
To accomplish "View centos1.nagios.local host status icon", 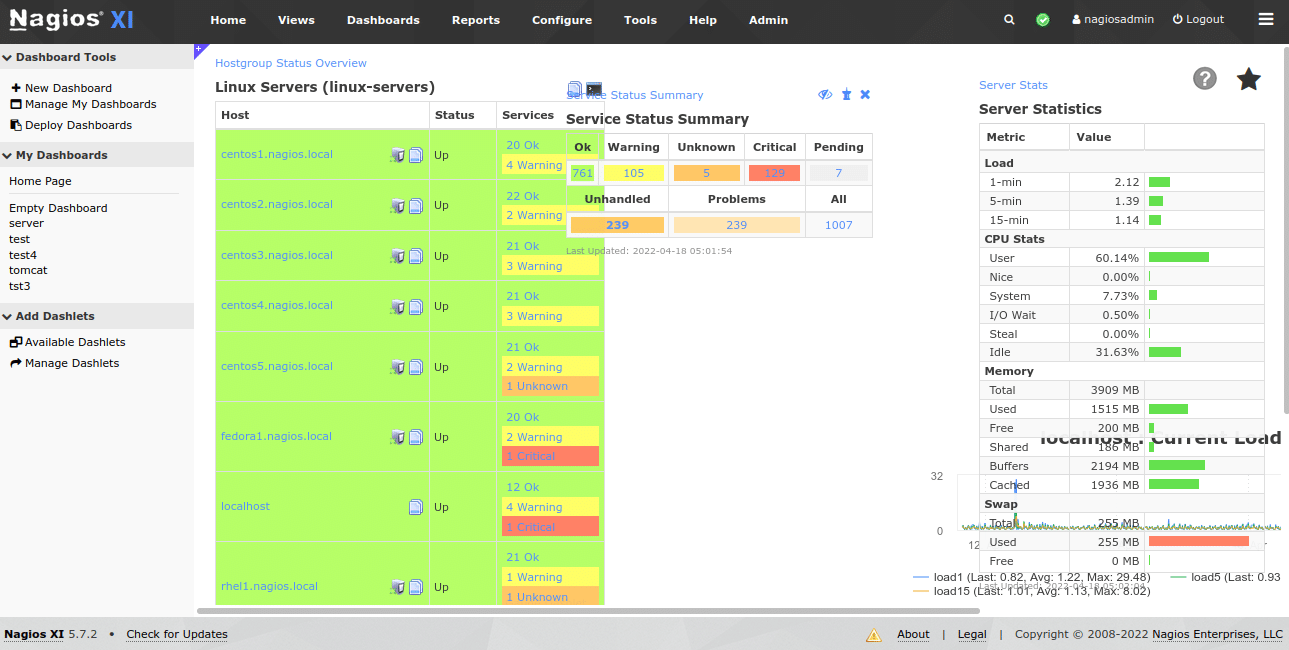I will point(397,155).
